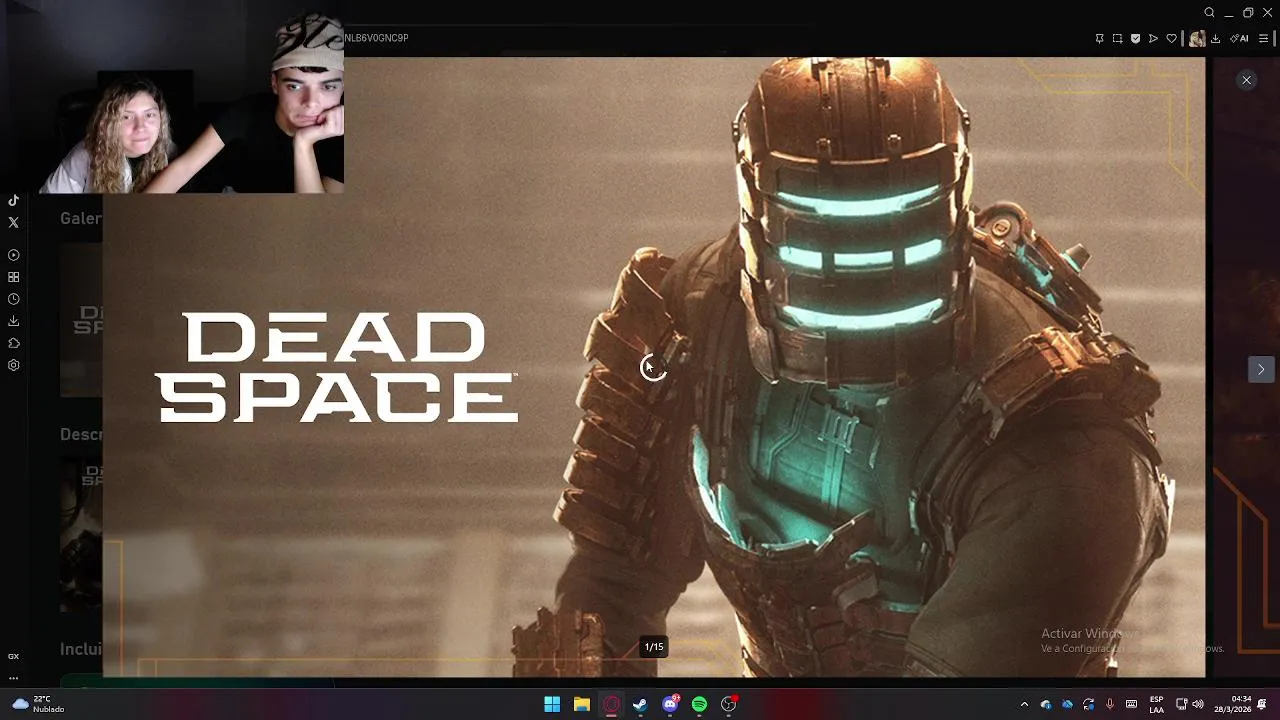Open sidebar three-dots more options

[x=14, y=678]
